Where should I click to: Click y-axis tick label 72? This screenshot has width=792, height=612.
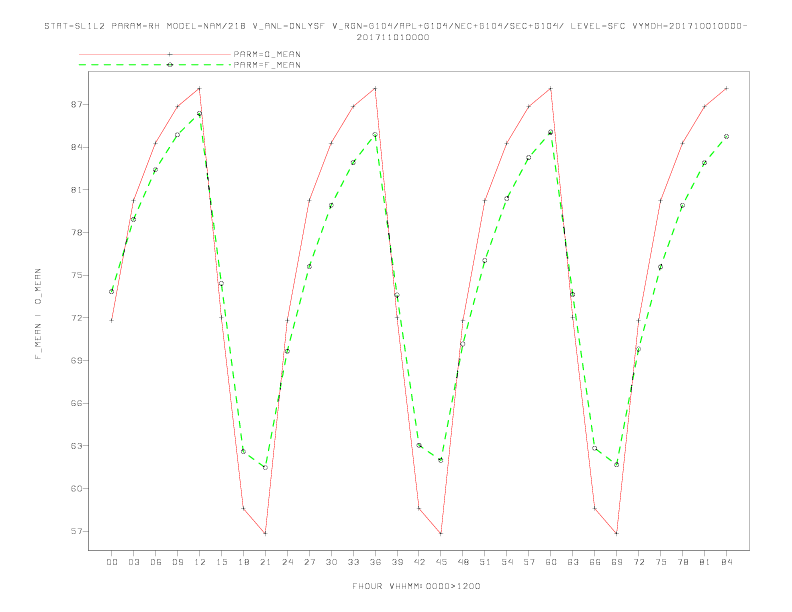[76, 318]
